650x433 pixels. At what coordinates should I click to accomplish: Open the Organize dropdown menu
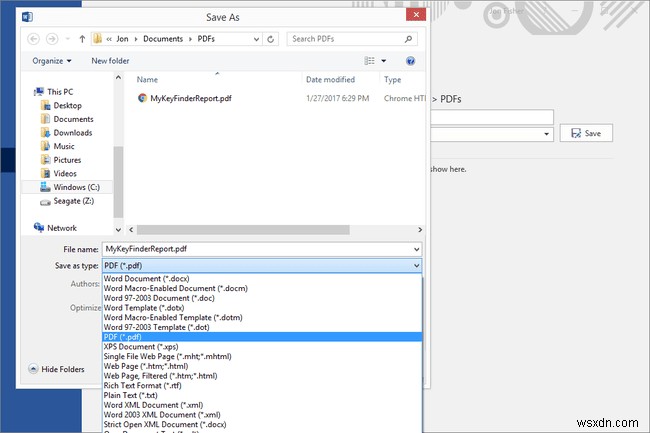(x=52, y=61)
